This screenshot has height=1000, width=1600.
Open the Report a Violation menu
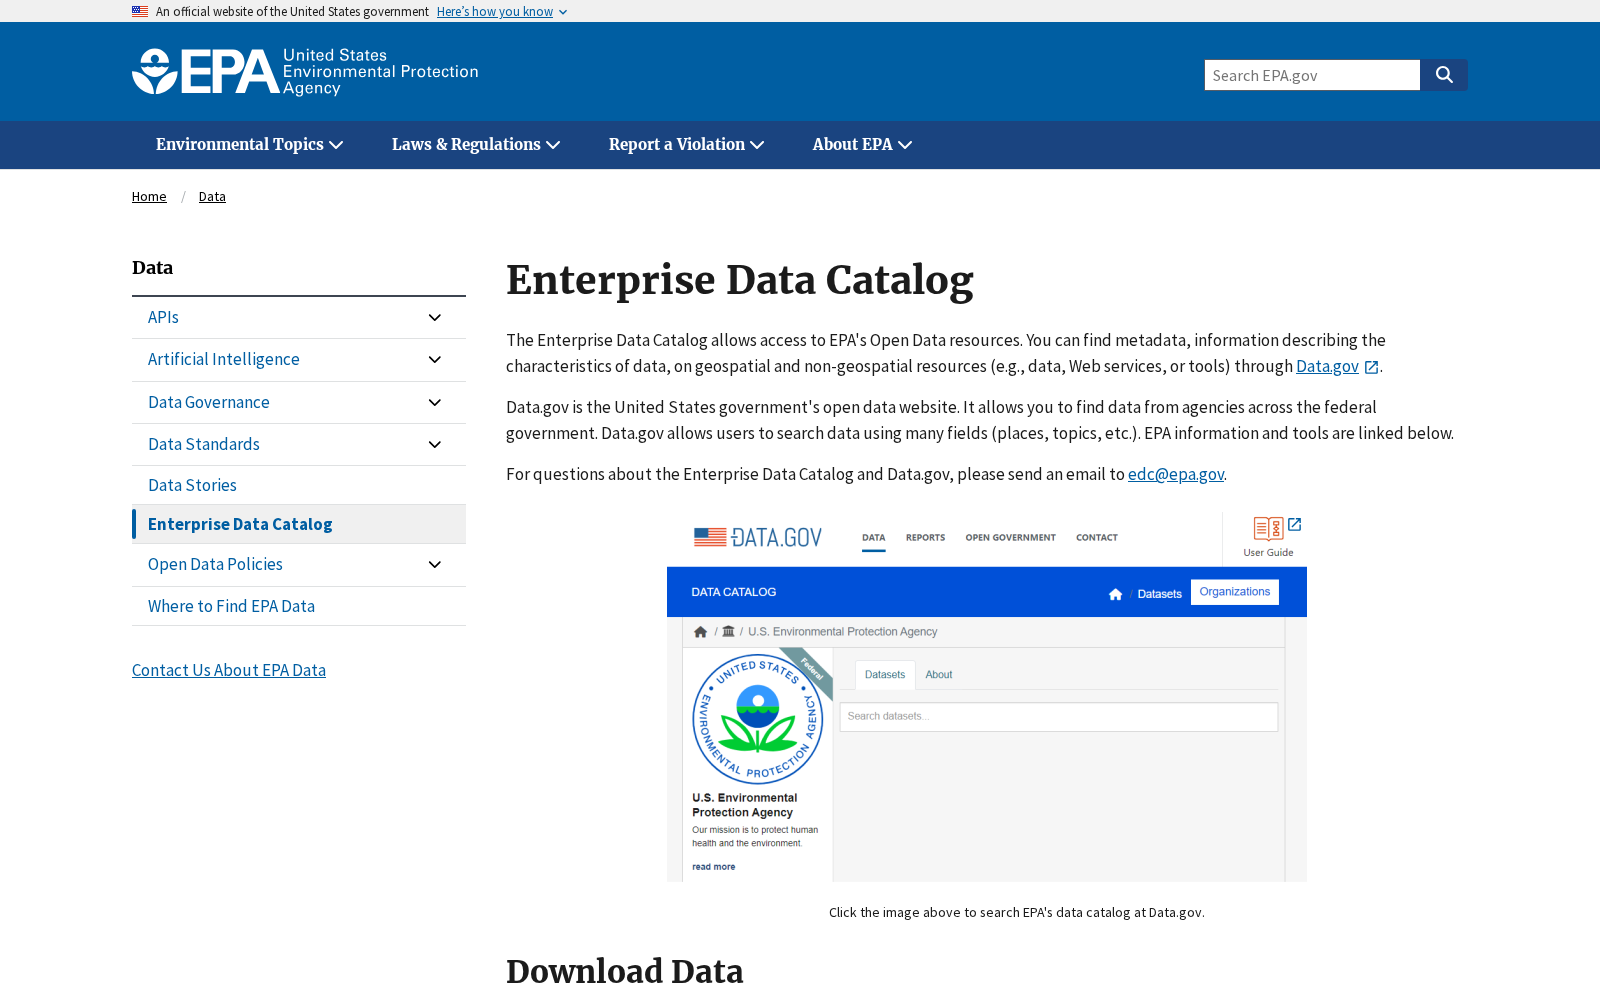click(x=687, y=145)
